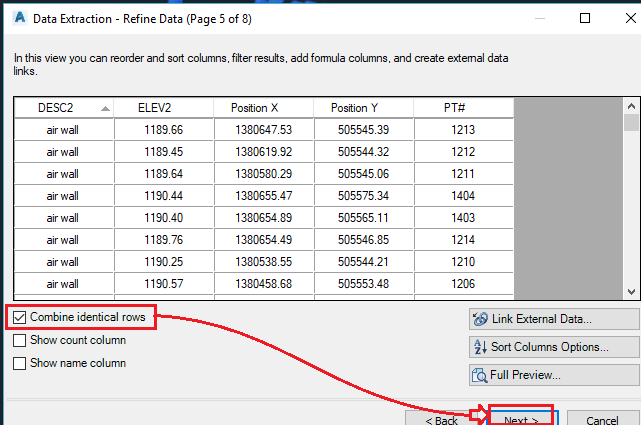Screen dimensions: 641x425
Task: Select cell with elevation 1189.64
Action: pyautogui.click(x=164, y=174)
